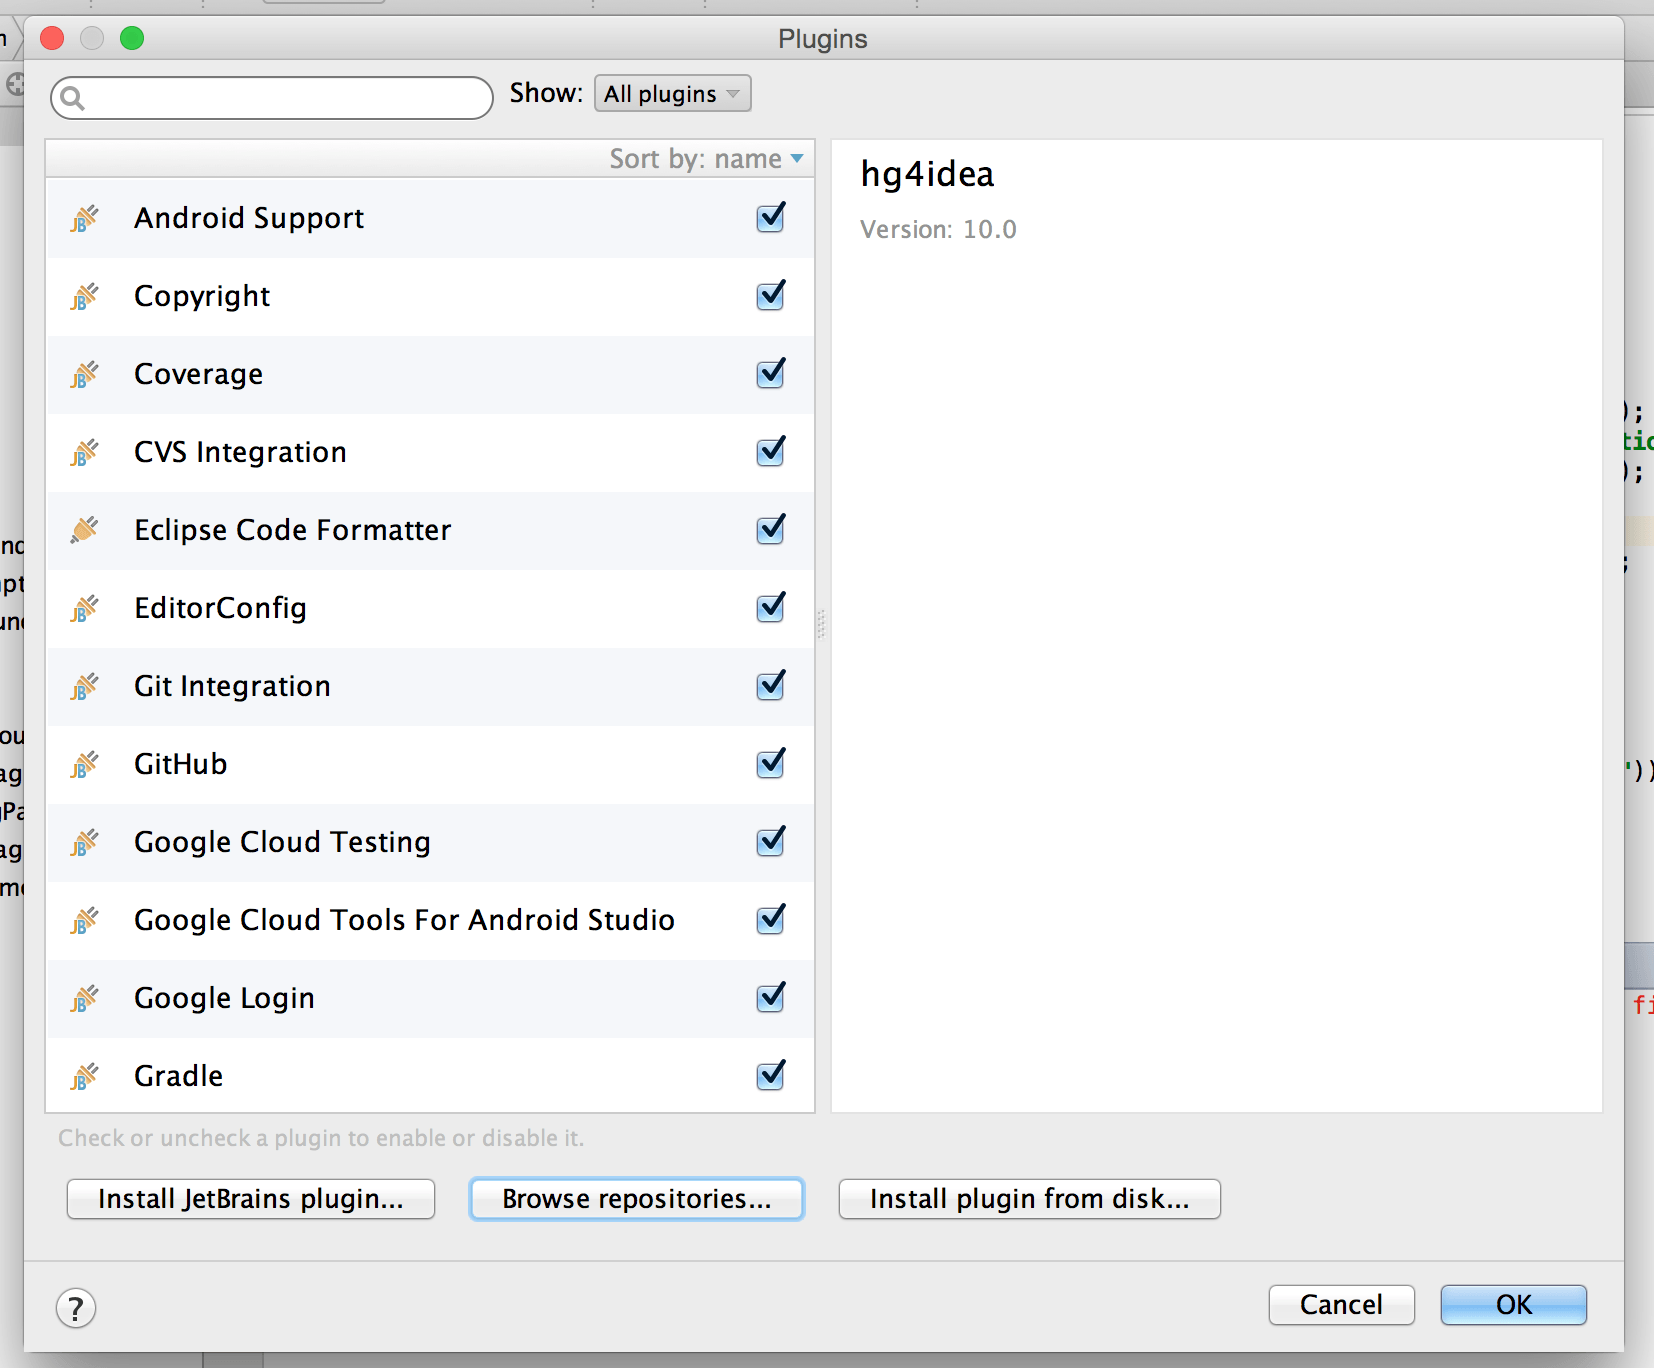The width and height of the screenshot is (1654, 1368).
Task: Cancel the Plugins dialog
Action: pos(1342,1305)
